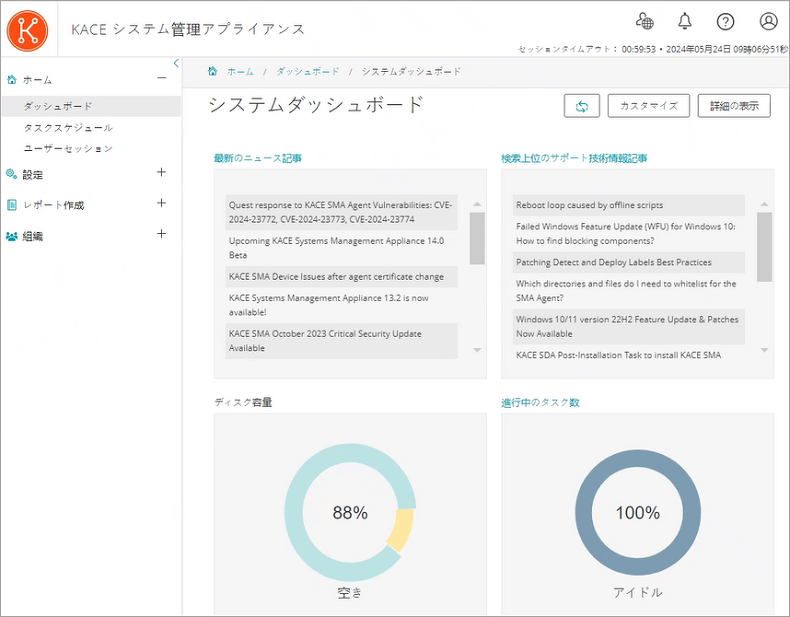Click the カスタマイズ button
The image size is (790, 617).
[648, 106]
